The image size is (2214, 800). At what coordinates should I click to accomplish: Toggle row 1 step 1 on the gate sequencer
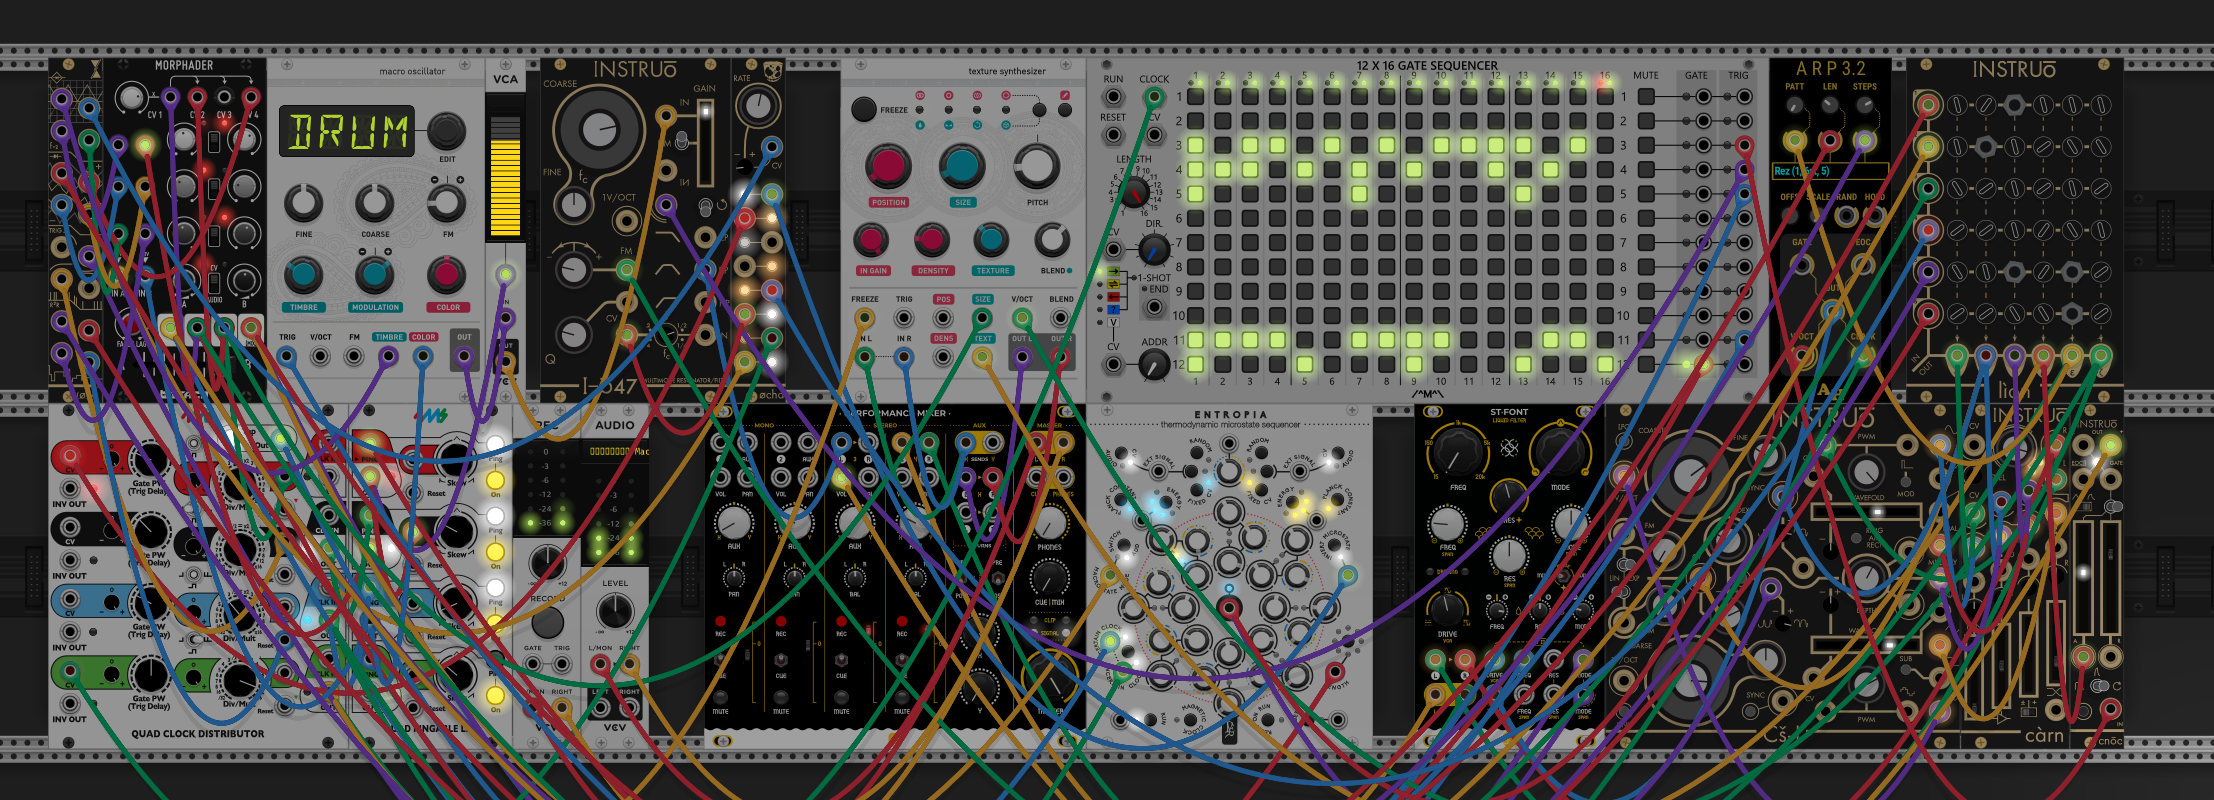(x=1195, y=97)
